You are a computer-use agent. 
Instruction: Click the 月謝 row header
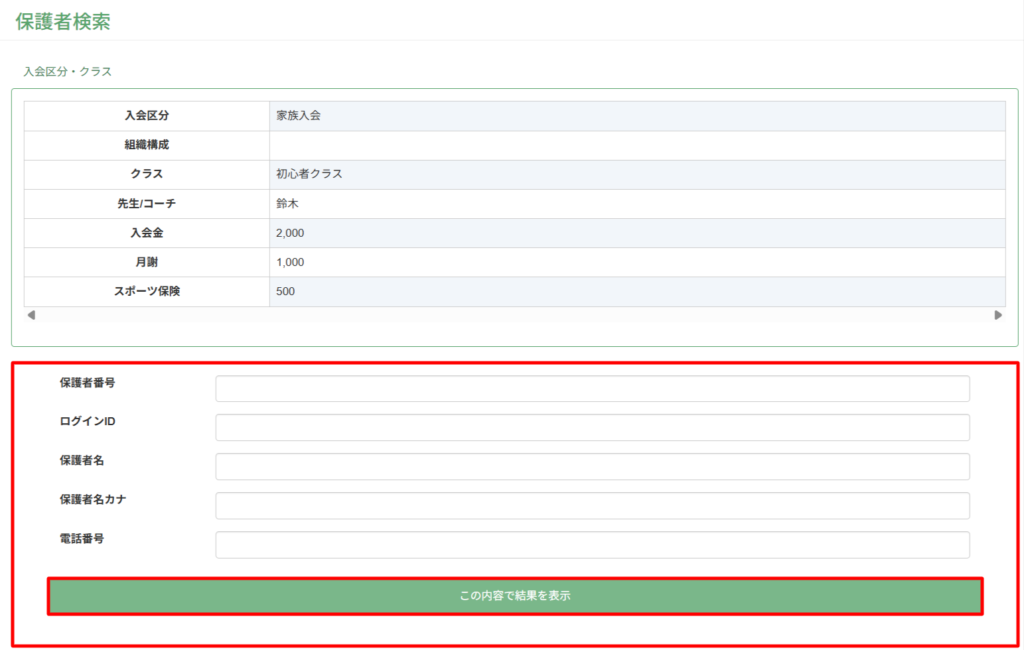point(147,262)
